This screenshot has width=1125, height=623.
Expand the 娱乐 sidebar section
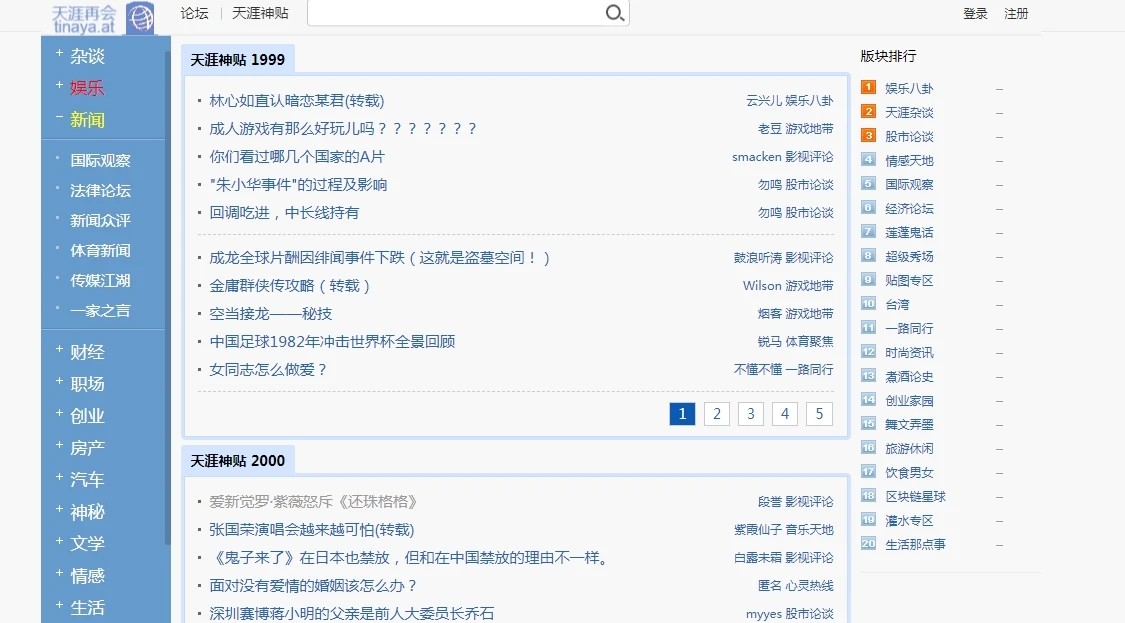87,88
